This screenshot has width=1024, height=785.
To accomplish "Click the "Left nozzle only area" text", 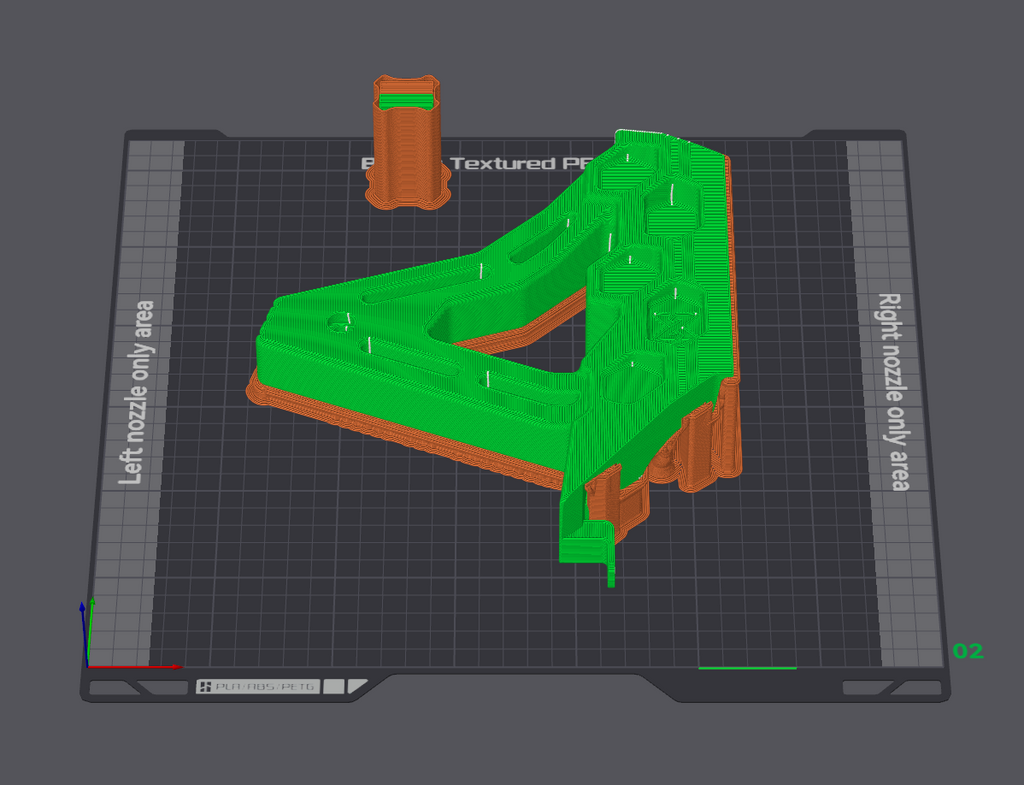I will (x=137, y=392).
